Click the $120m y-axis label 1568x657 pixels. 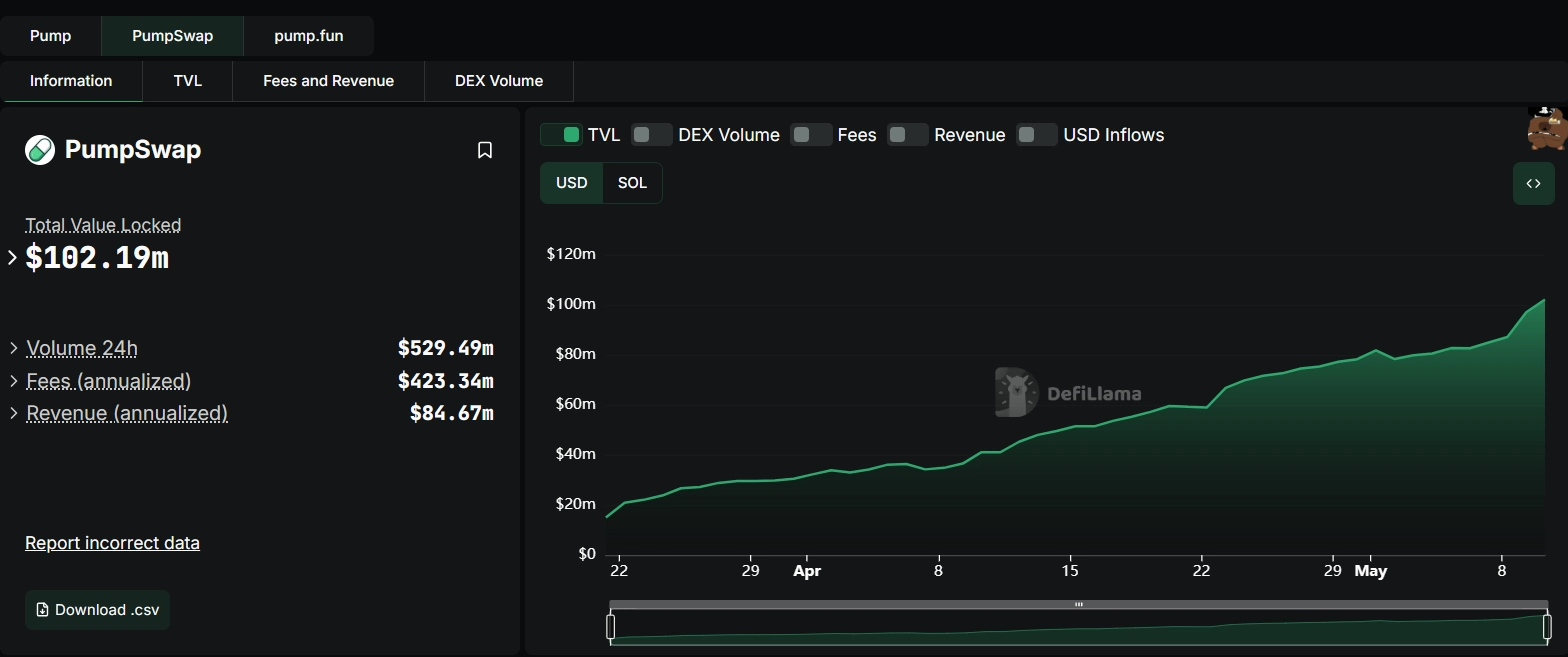pos(571,254)
